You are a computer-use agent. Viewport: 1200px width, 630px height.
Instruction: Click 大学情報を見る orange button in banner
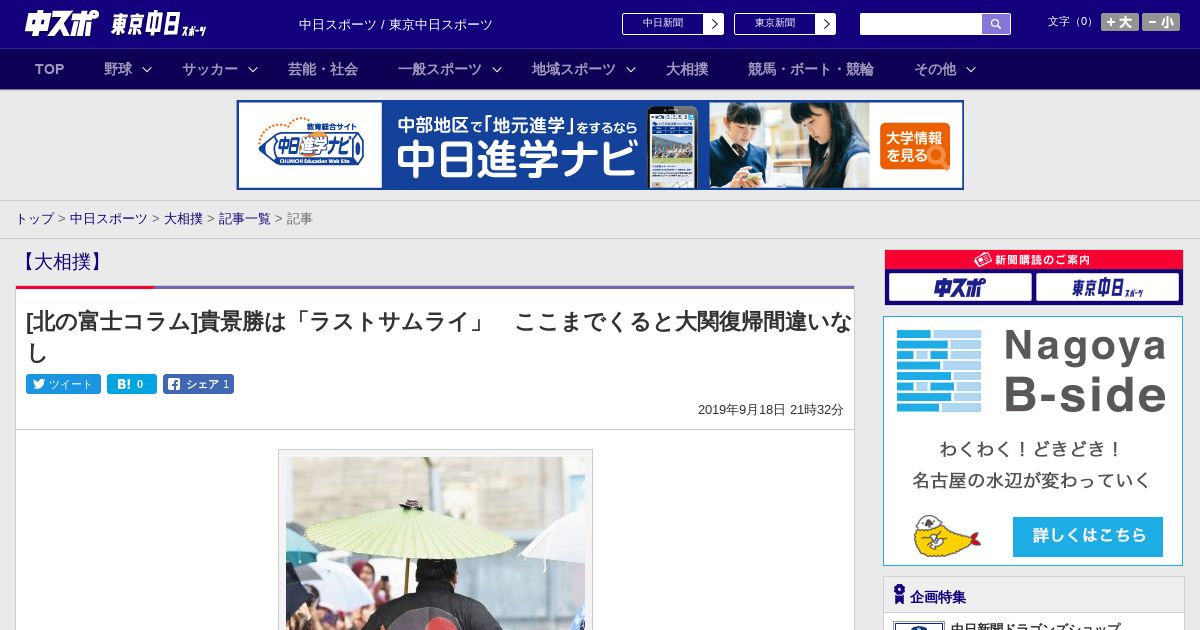915,146
